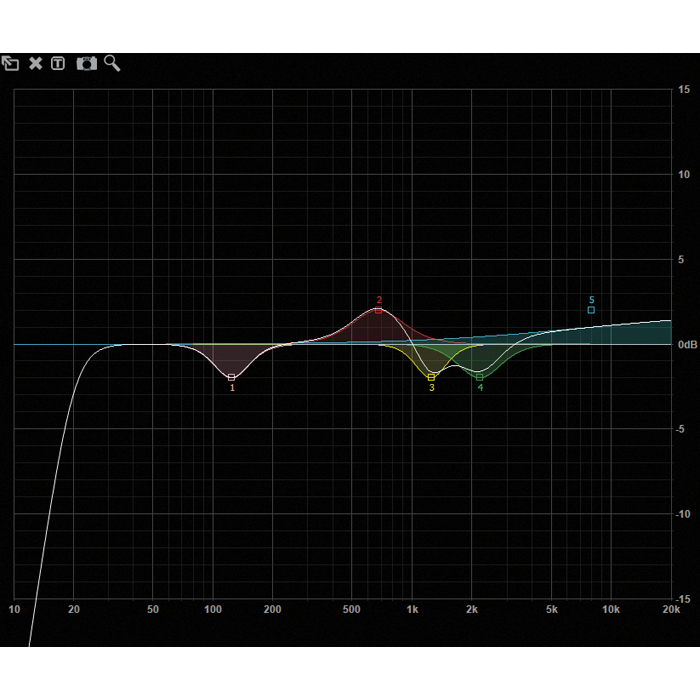
Task: Click the 0dB label on the right axis
Action: [x=687, y=345]
